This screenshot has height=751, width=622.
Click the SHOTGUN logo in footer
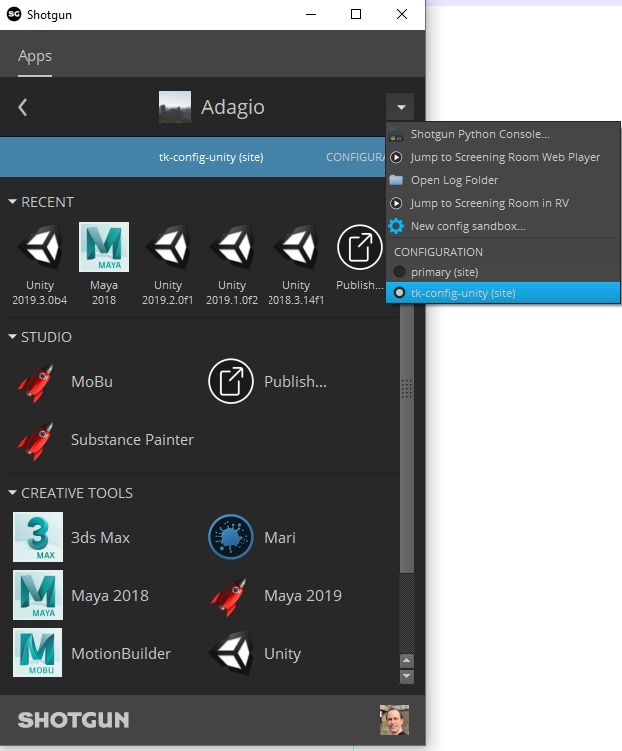click(73, 720)
